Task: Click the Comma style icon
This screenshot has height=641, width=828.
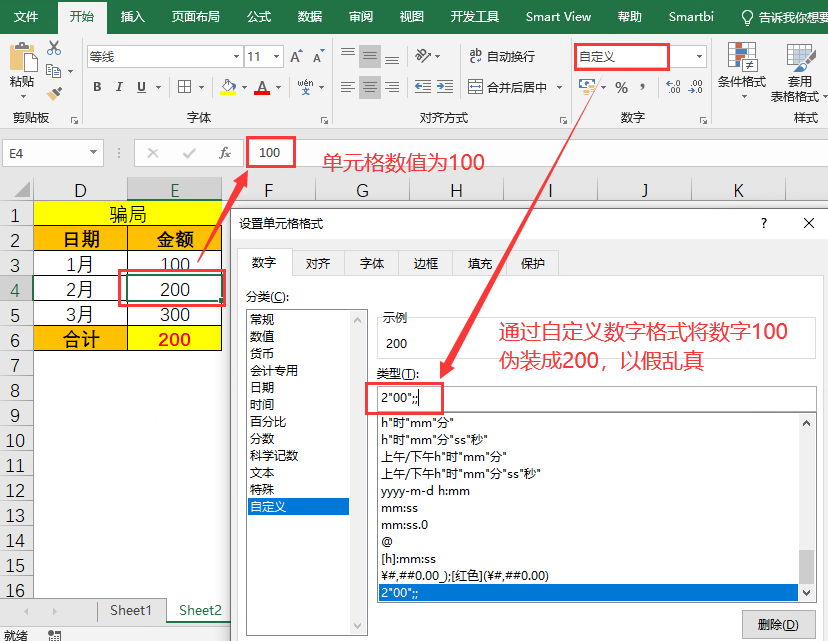Action: click(x=643, y=85)
